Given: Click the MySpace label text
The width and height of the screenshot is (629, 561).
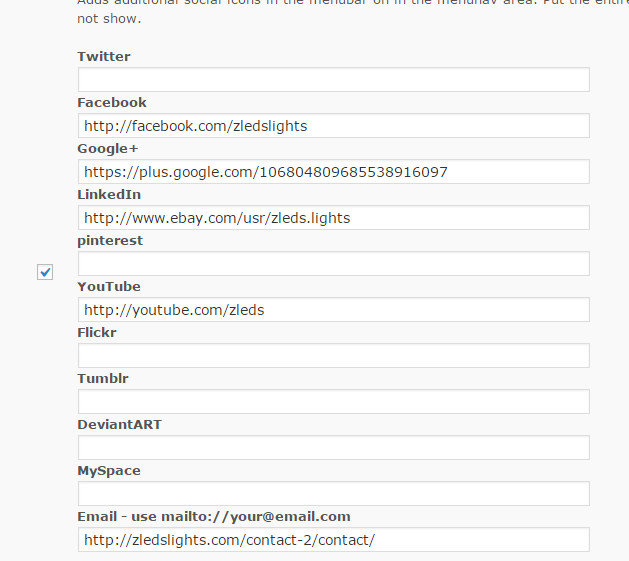Looking at the screenshot, I should (109, 471).
